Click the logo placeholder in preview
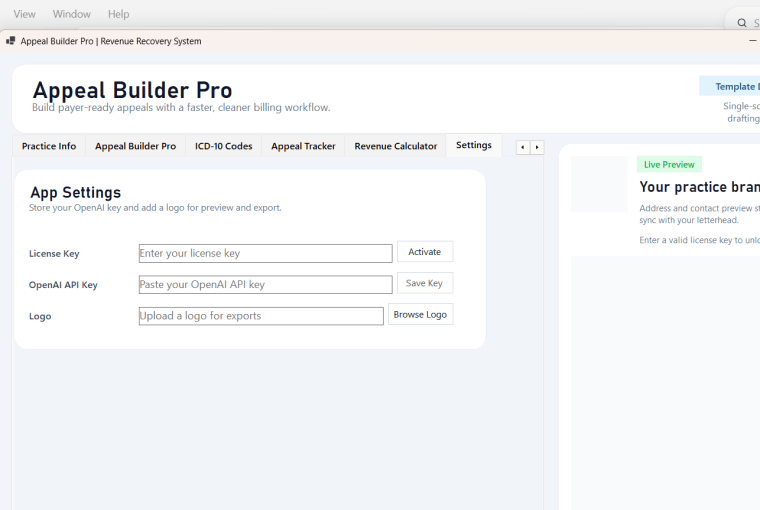760x510 pixels. pos(599,184)
